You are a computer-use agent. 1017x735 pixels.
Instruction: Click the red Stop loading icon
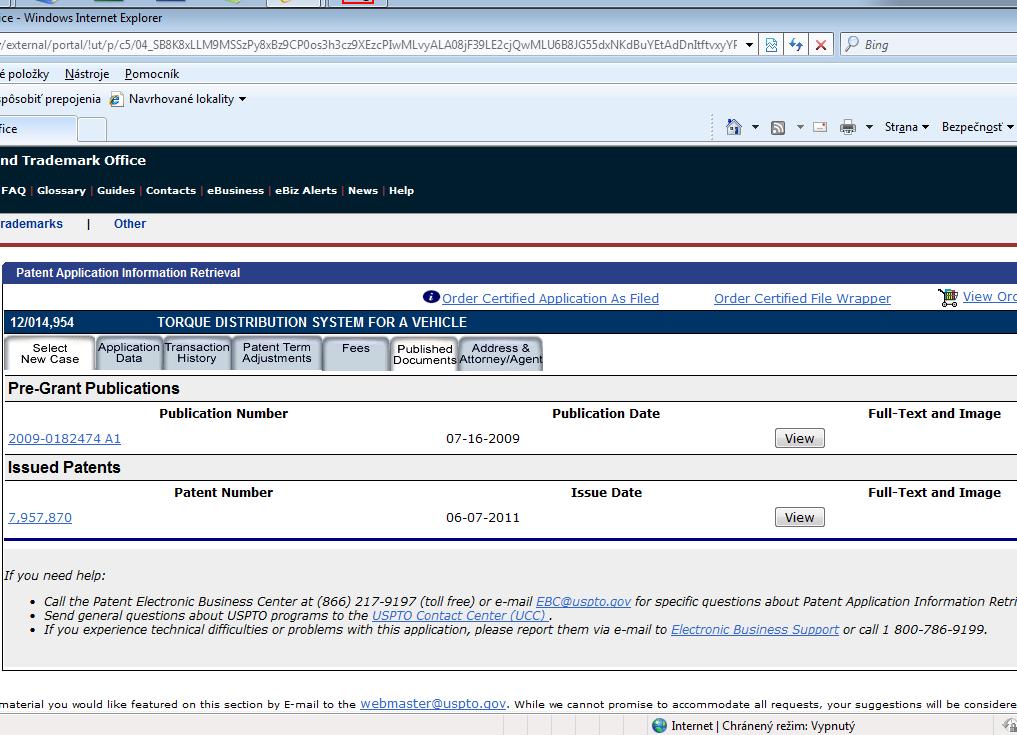pos(820,45)
